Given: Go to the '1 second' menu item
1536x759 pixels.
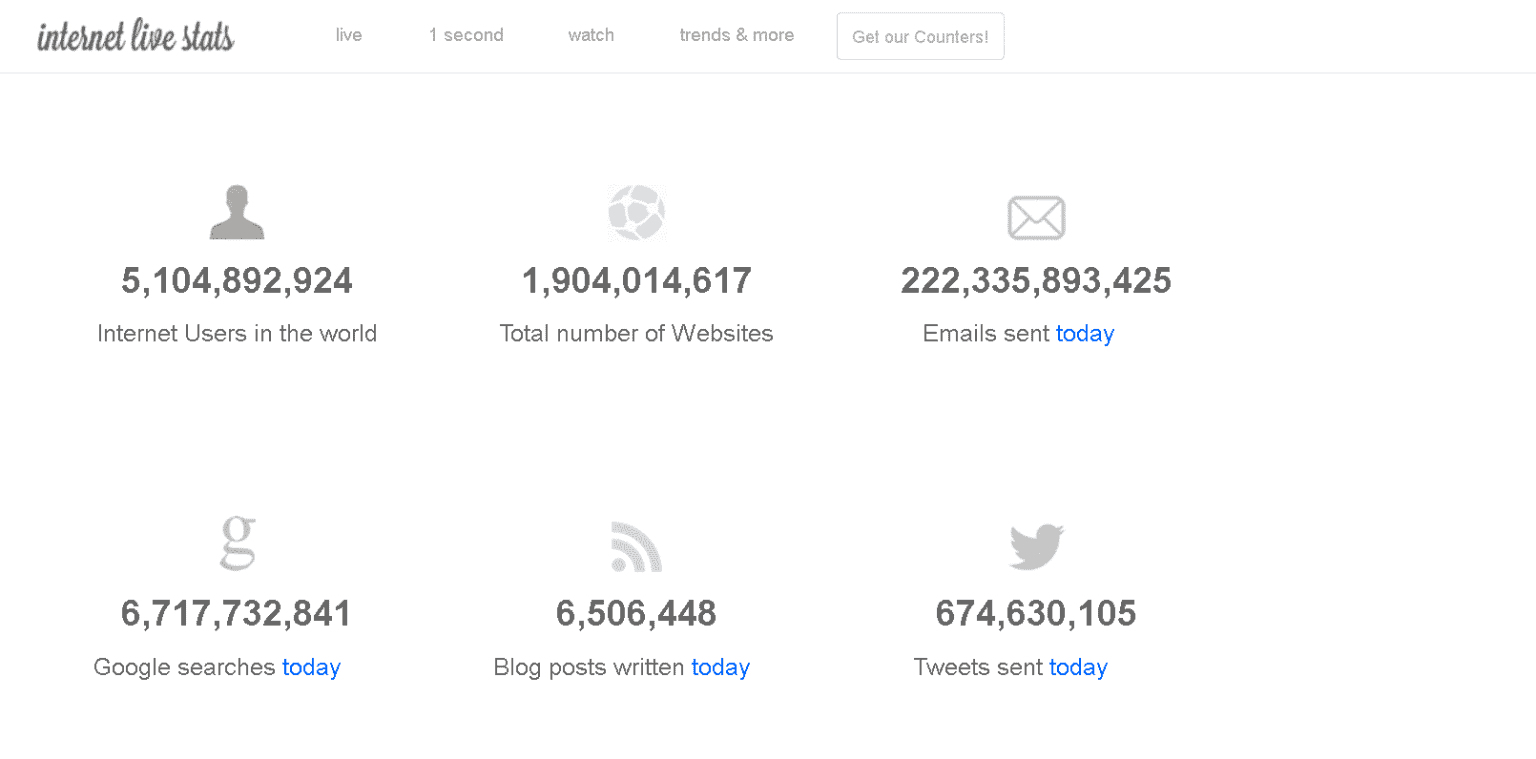Looking at the screenshot, I should point(466,35).
